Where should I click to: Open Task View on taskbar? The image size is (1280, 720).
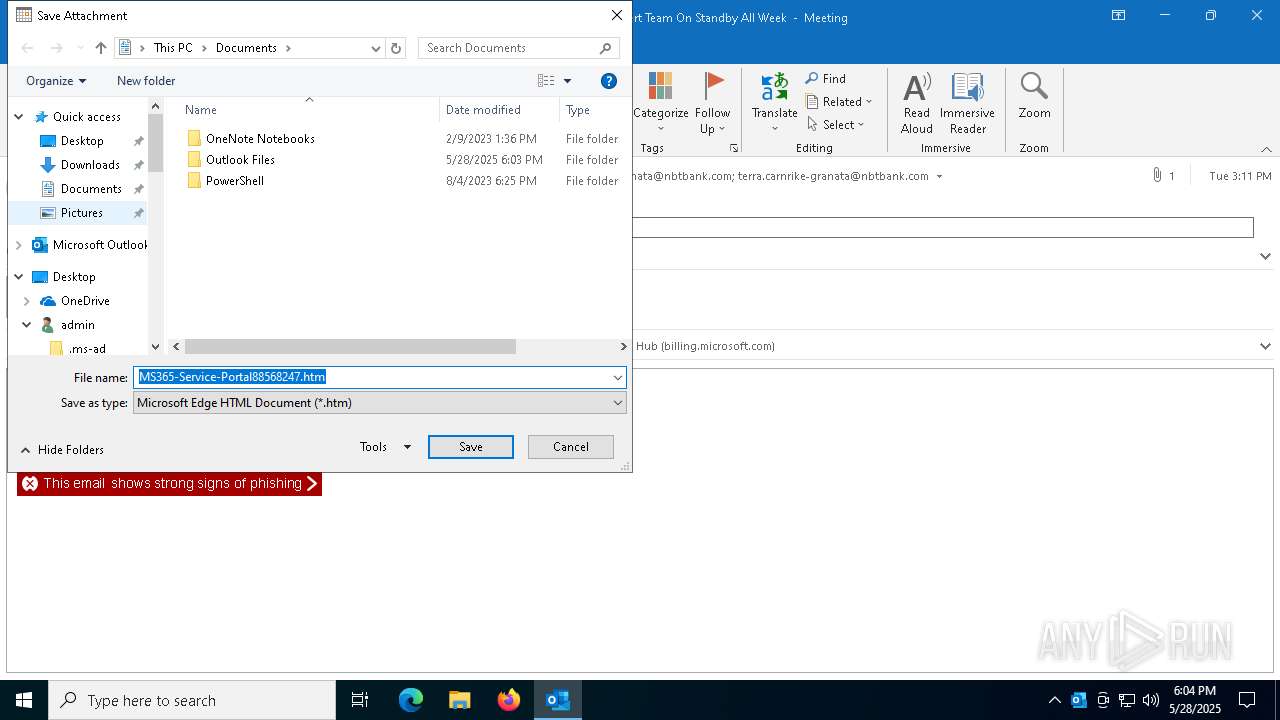coord(360,701)
